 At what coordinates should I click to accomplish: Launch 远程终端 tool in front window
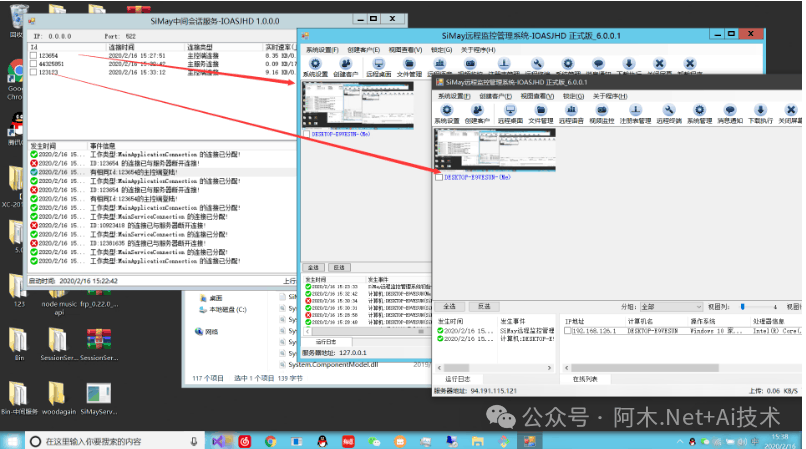[669, 114]
